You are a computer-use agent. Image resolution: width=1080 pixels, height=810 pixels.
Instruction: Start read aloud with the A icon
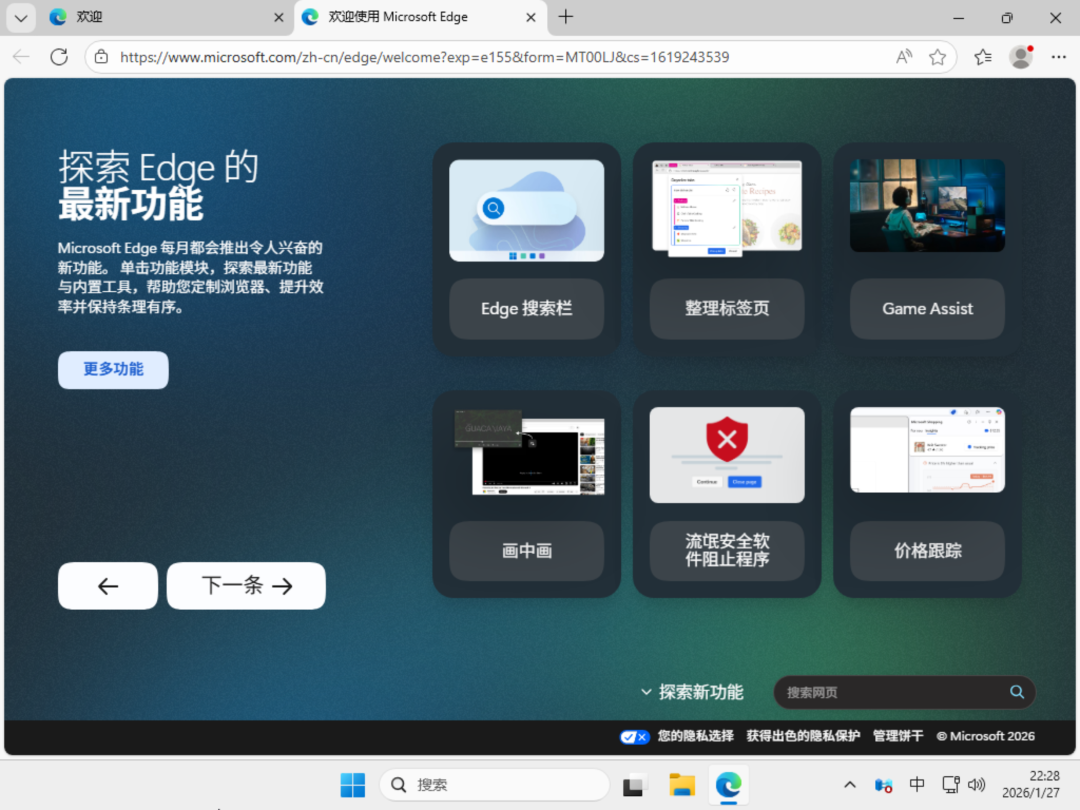[x=903, y=57]
